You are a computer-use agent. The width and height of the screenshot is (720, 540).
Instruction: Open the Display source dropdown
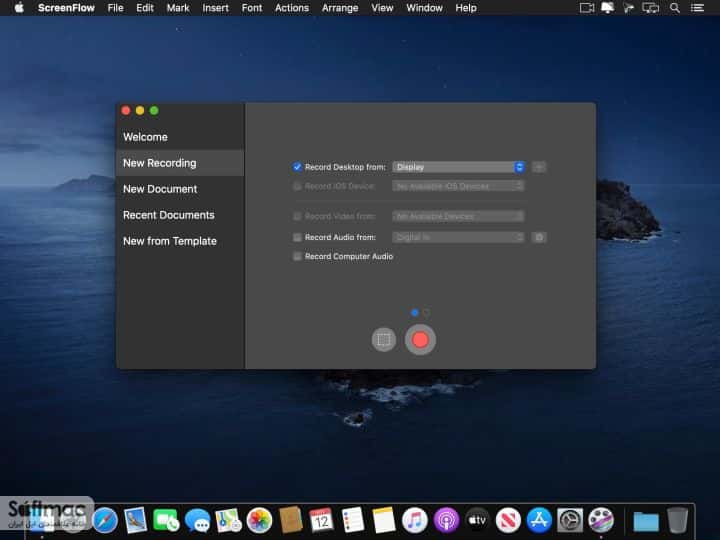458,167
